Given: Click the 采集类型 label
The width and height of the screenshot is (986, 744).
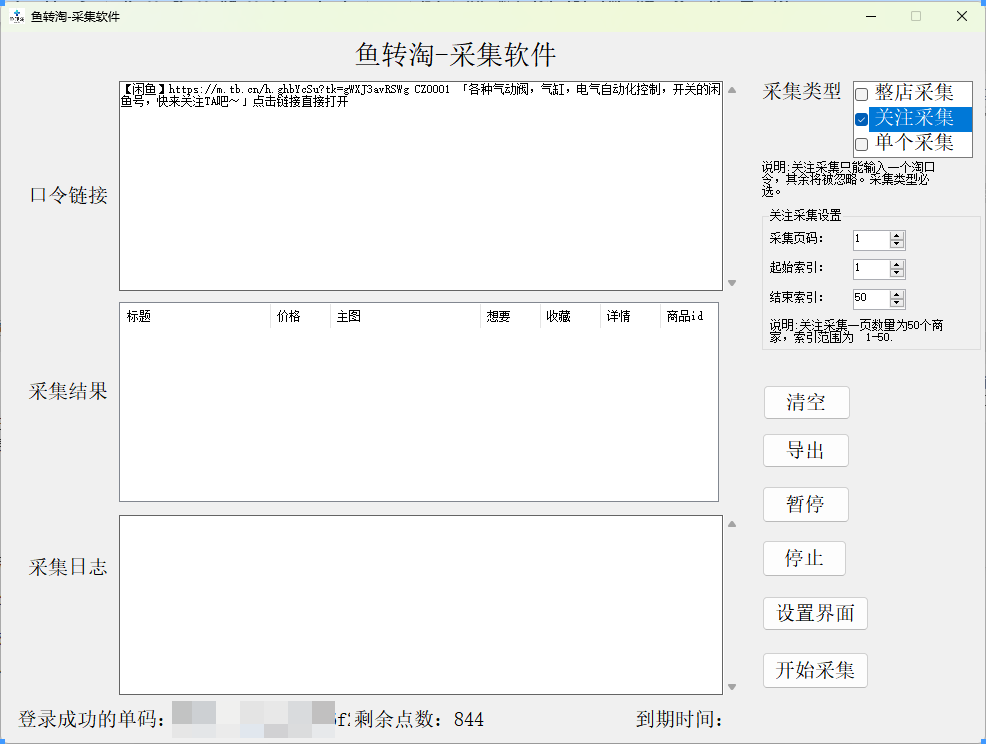Looking at the screenshot, I should tap(802, 92).
